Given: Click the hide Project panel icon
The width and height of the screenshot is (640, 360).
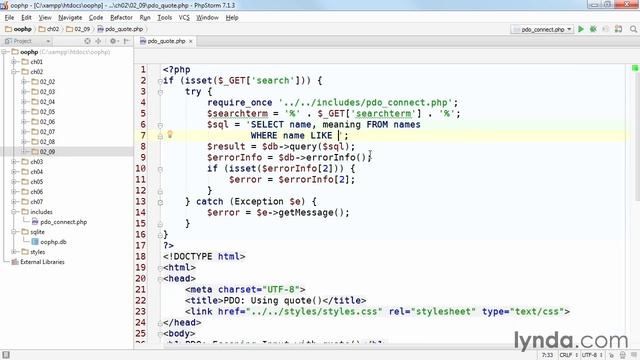Looking at the screenshot, I should (x=127, y=41).
